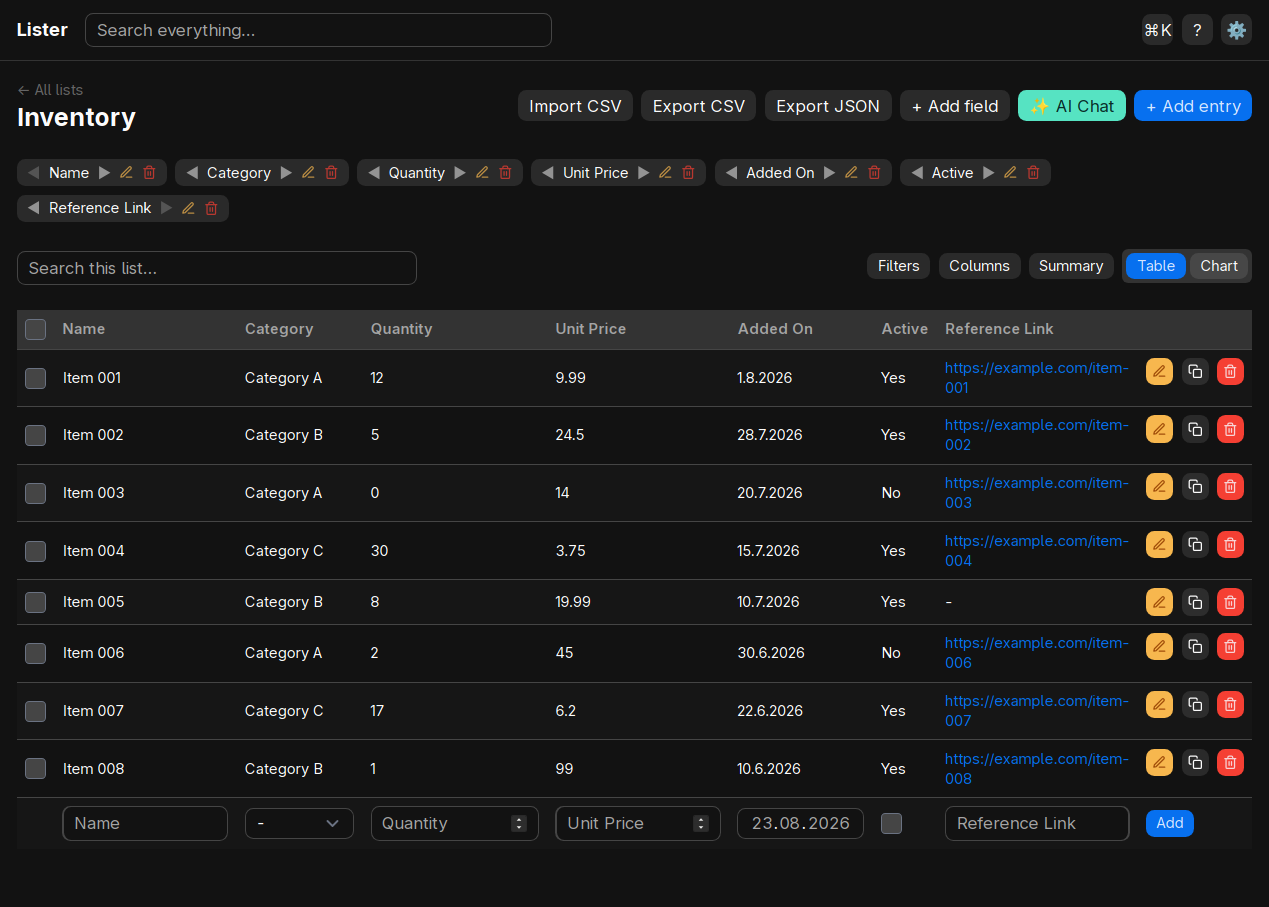Open the Summary panel
The height and width of the screenshot is (907, 1269).
[x=1071, y=266]
